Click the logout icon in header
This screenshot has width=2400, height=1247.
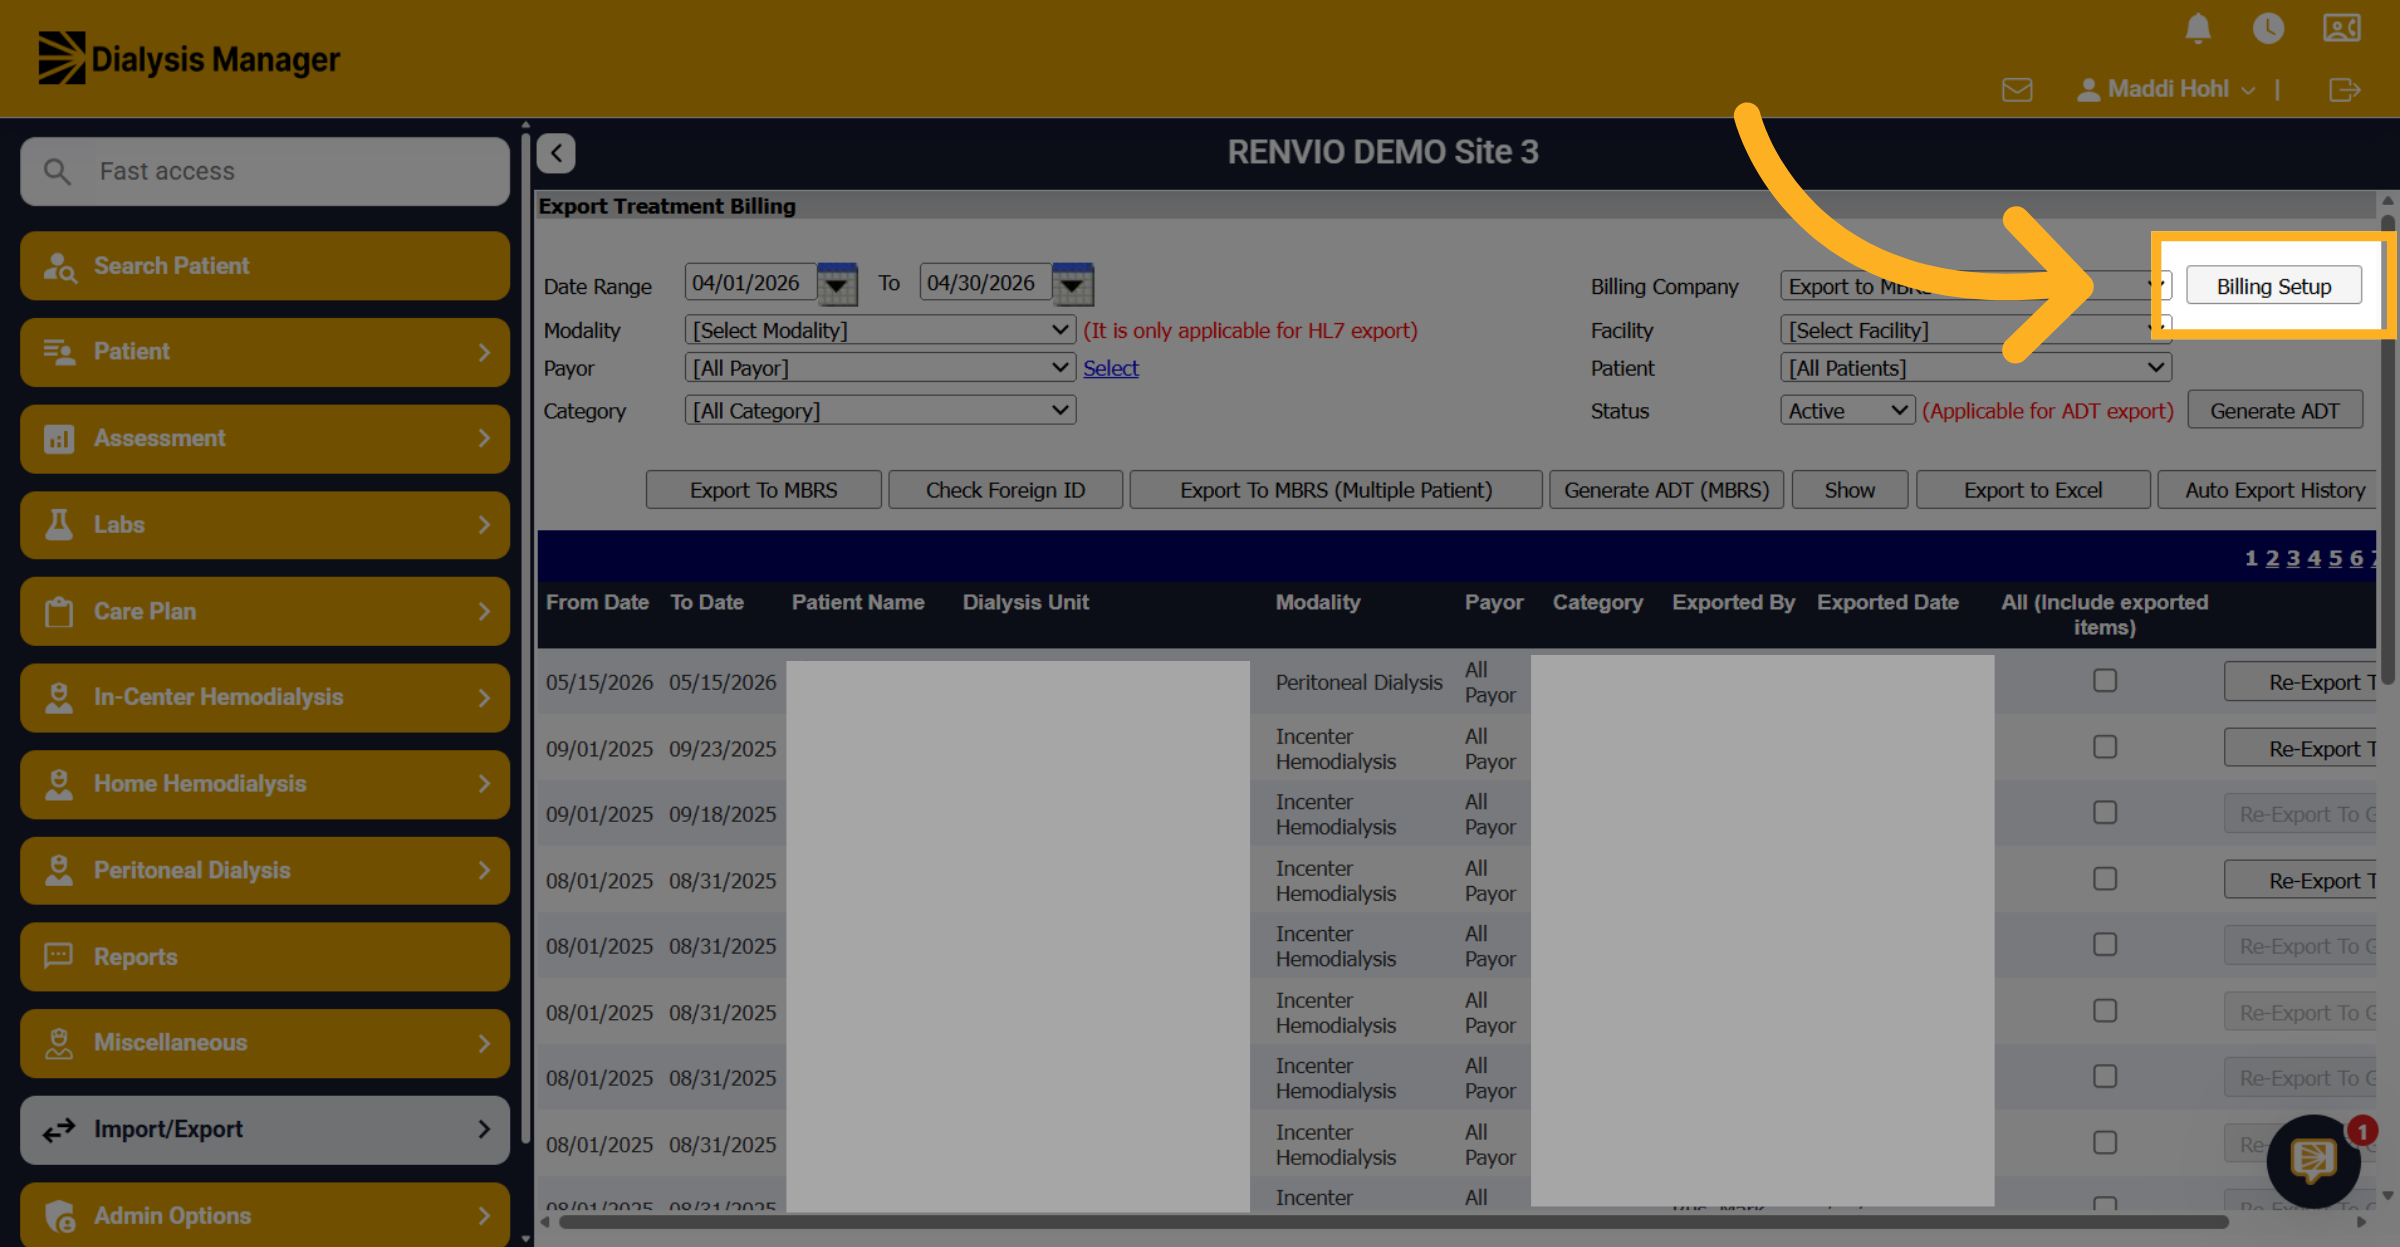tap(2344, 90)
